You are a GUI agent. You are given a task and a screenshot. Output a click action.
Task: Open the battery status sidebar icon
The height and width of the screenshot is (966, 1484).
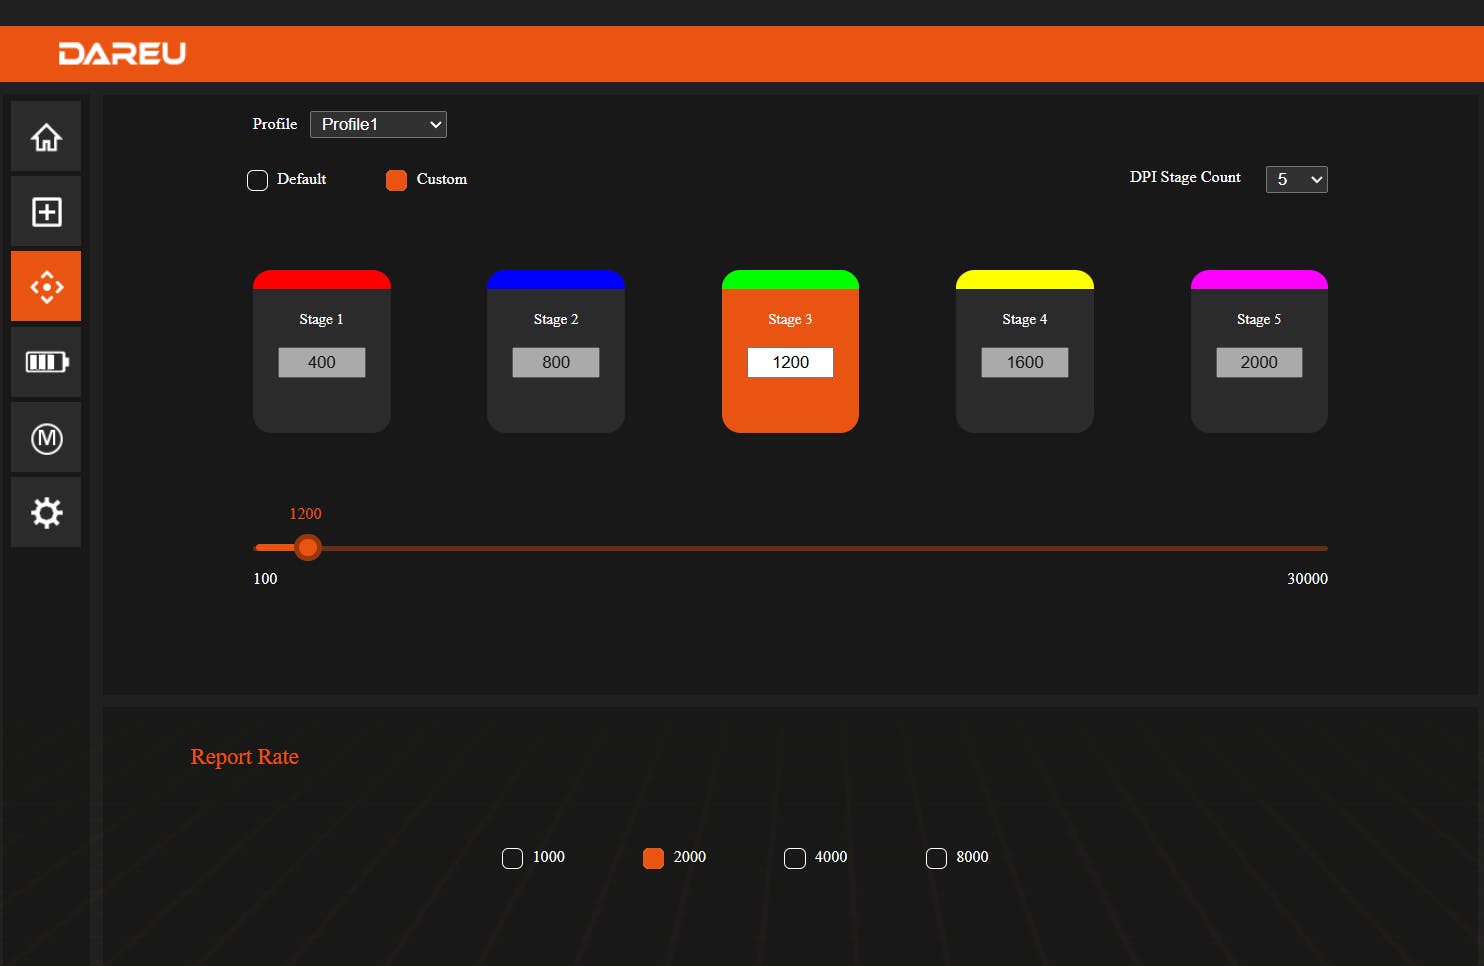click(46, 362)
